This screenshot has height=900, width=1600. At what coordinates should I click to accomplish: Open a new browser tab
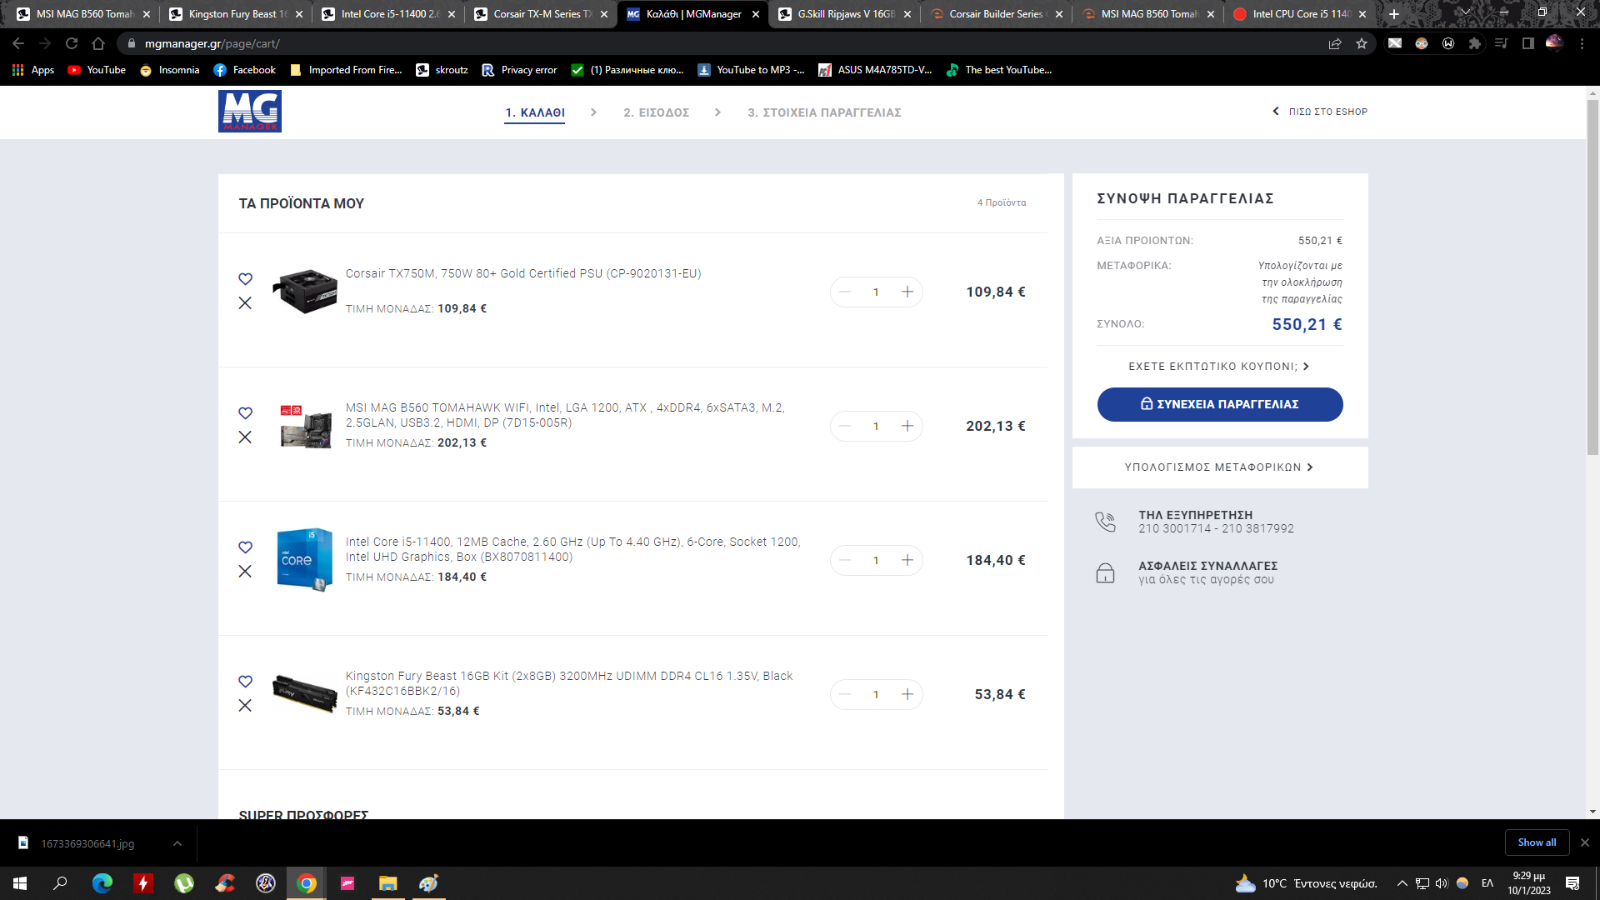1394,14
